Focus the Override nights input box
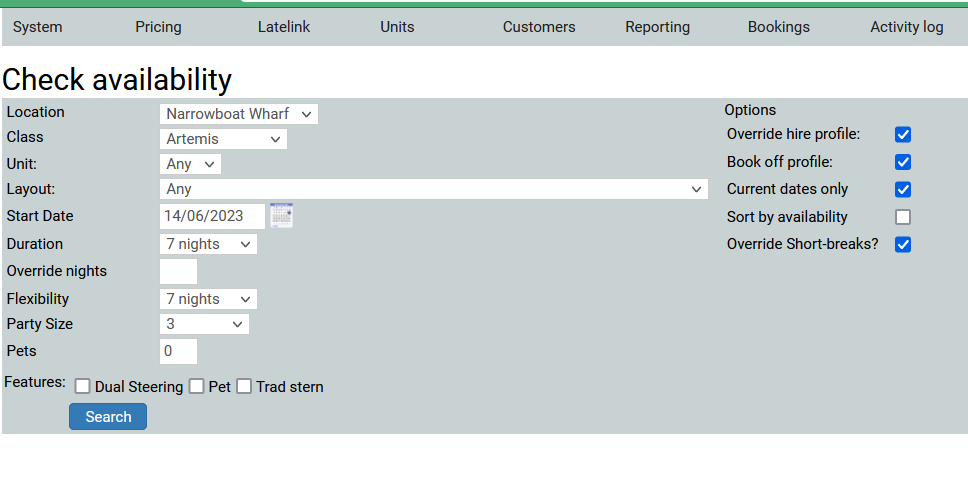The width and height of the screenshot is (968, 495). 178,271
